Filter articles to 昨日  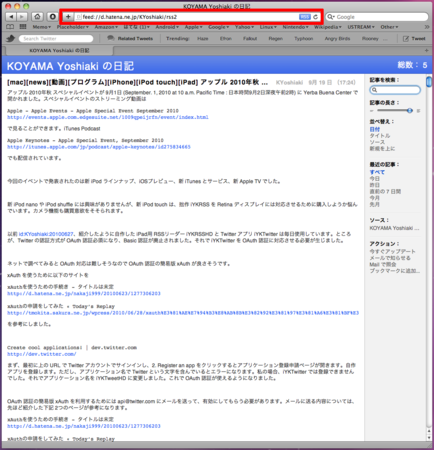click(x=375, y=185)
